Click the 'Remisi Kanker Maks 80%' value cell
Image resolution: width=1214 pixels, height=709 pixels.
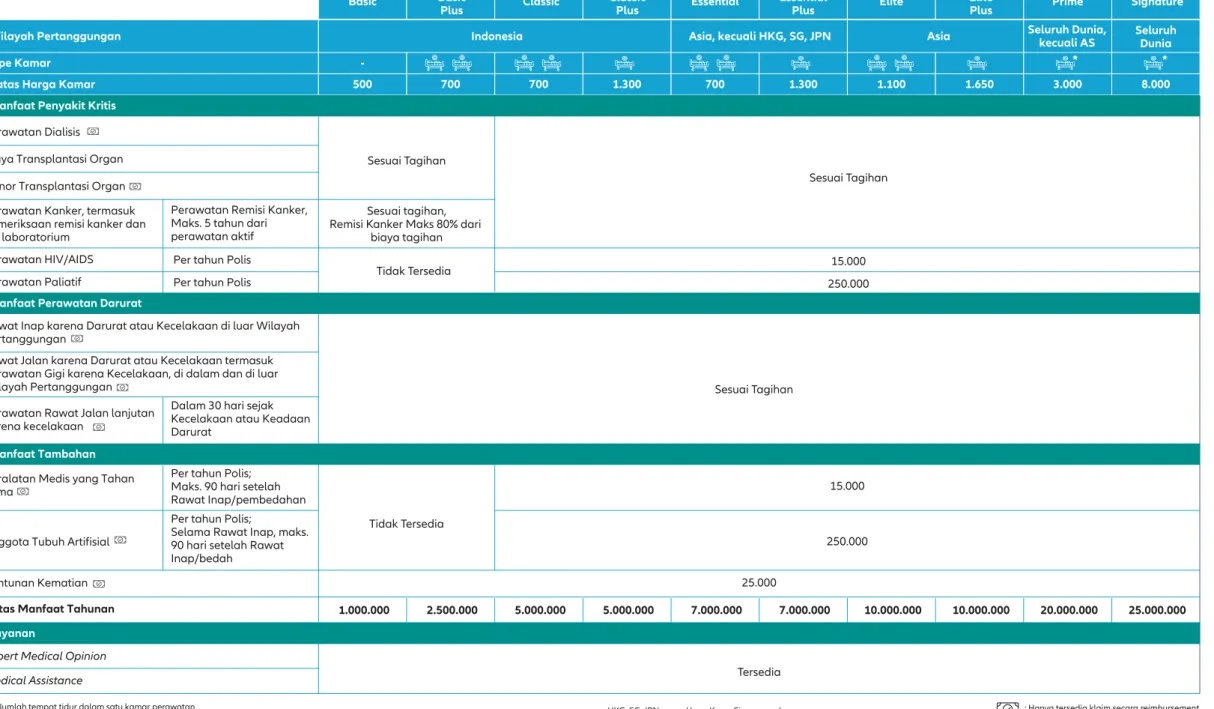pos(406,224)
